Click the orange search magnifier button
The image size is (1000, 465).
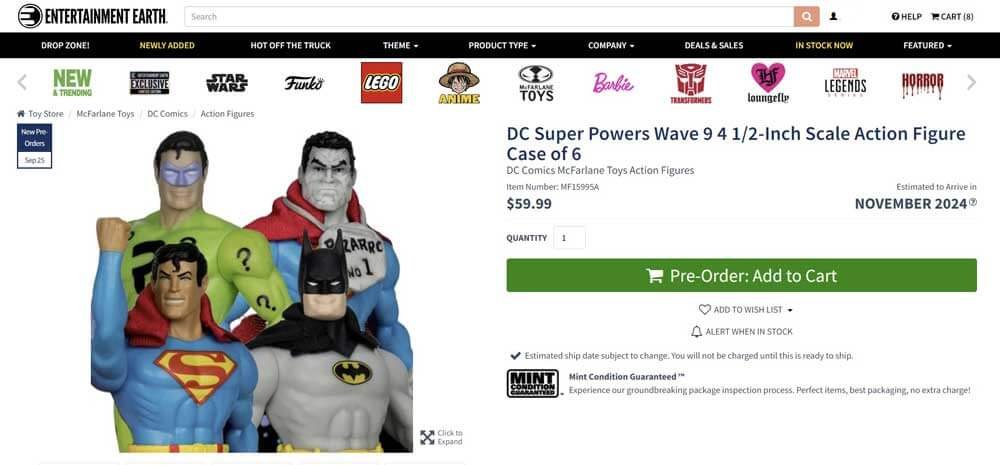[807, 17]
